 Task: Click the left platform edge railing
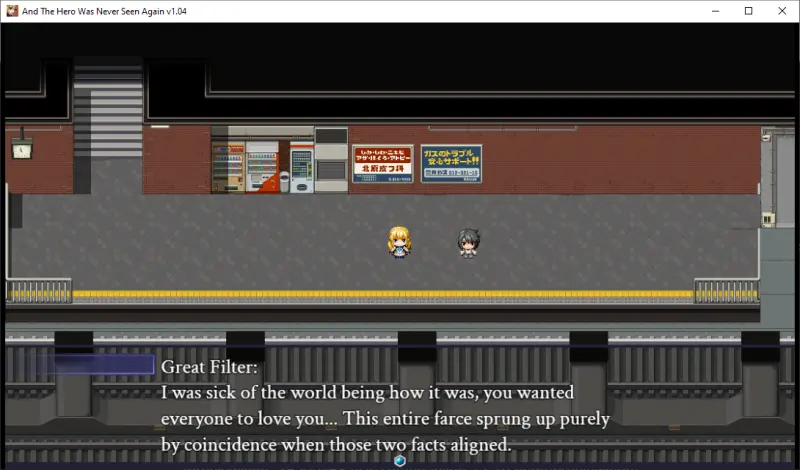click(x=38, y=291)
